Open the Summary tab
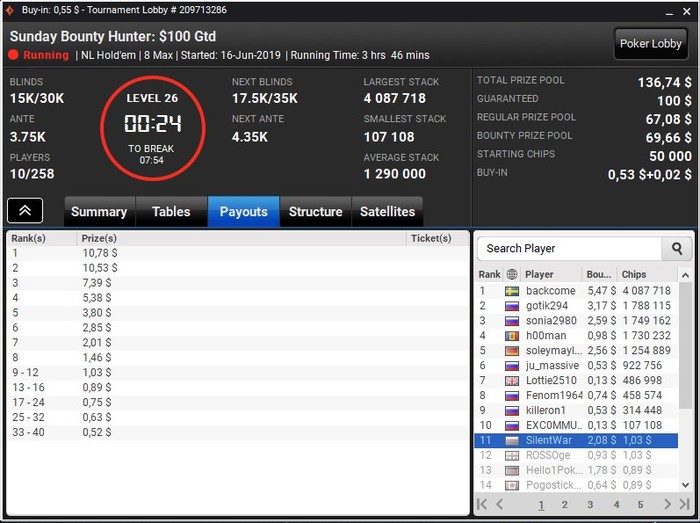700x523 pixels. (99, 212)
